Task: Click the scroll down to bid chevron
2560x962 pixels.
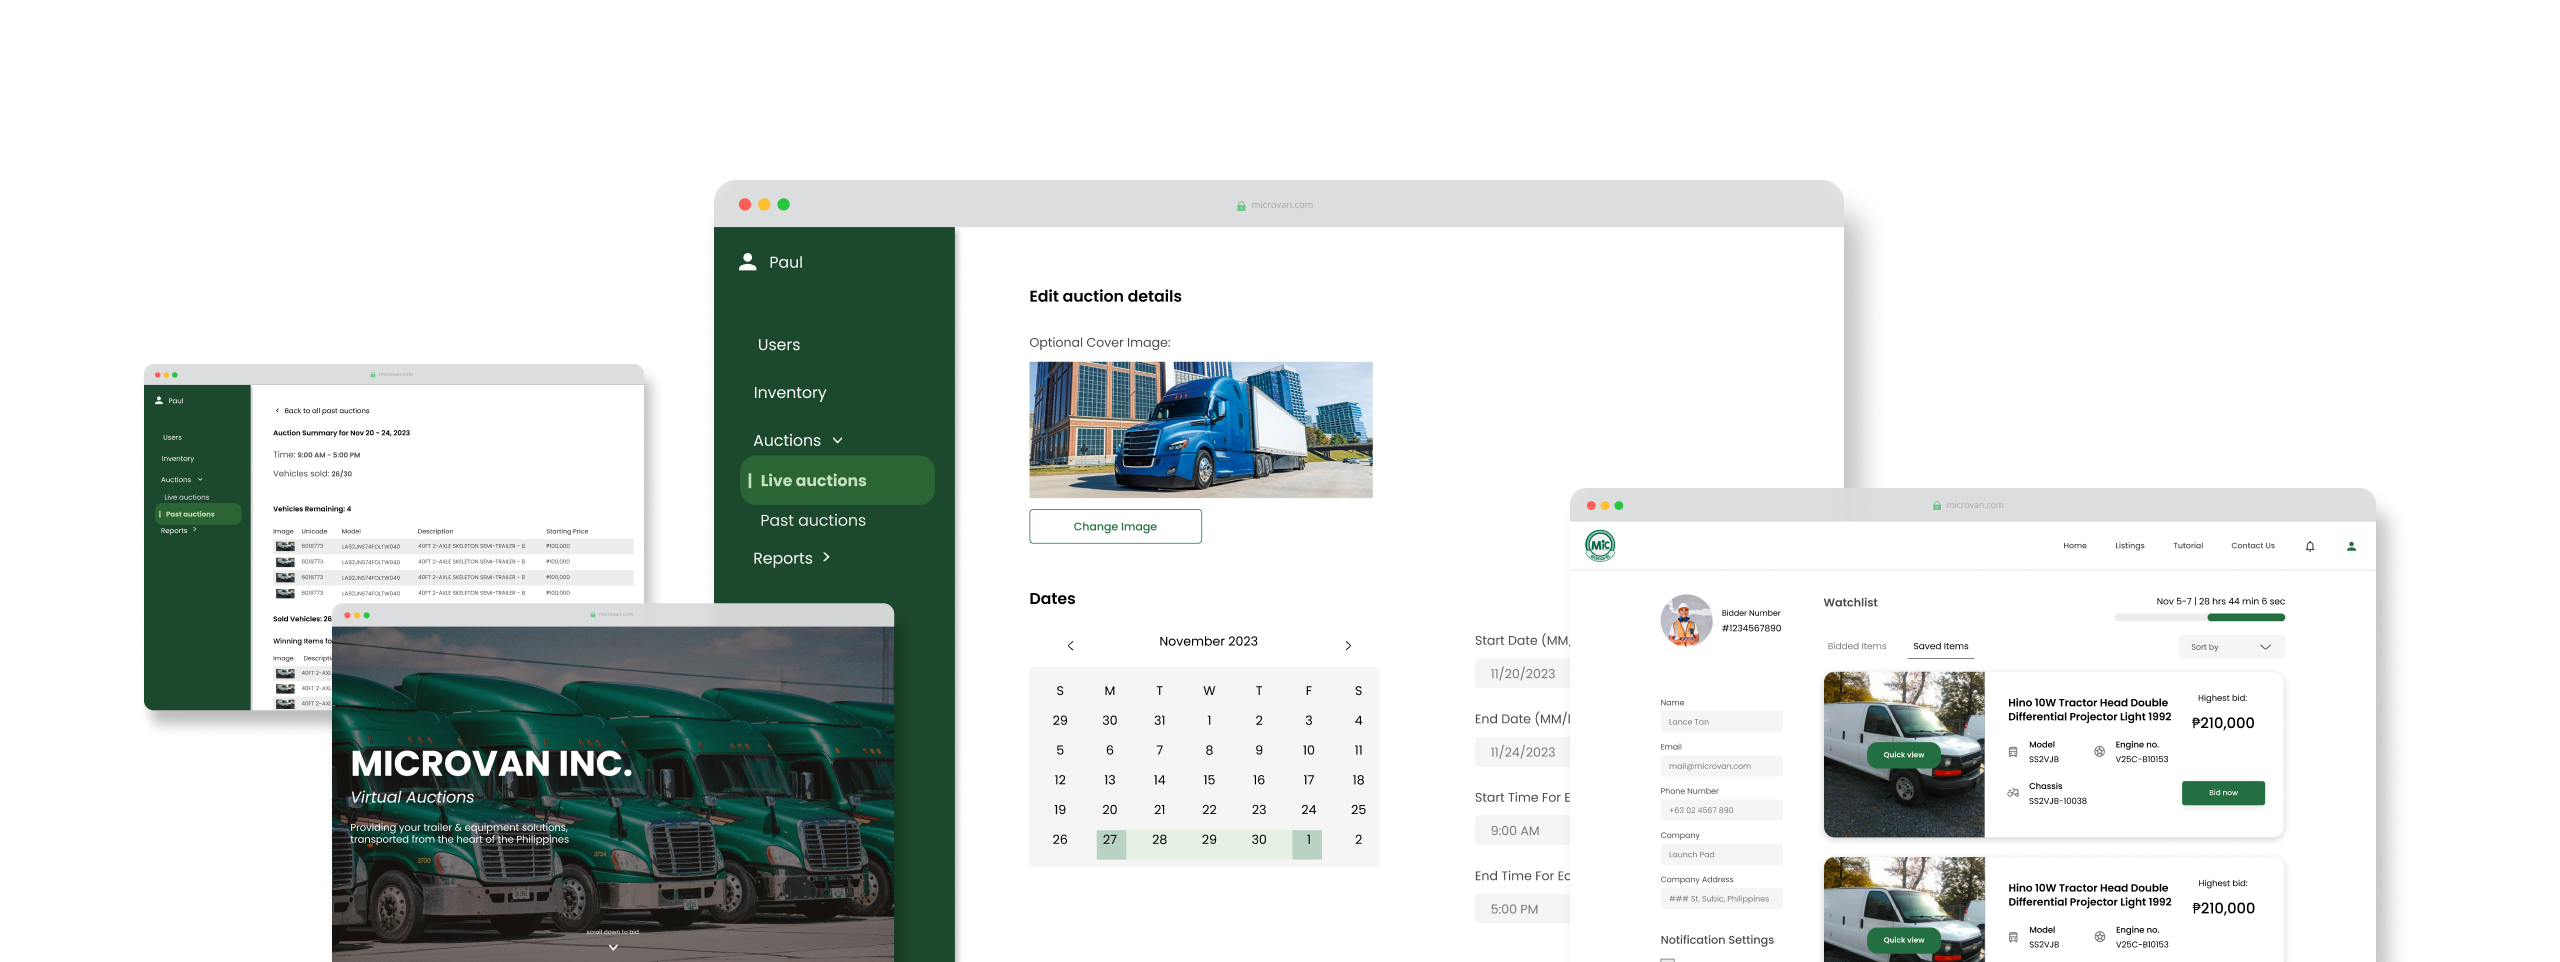Action: tap(613, 947)
